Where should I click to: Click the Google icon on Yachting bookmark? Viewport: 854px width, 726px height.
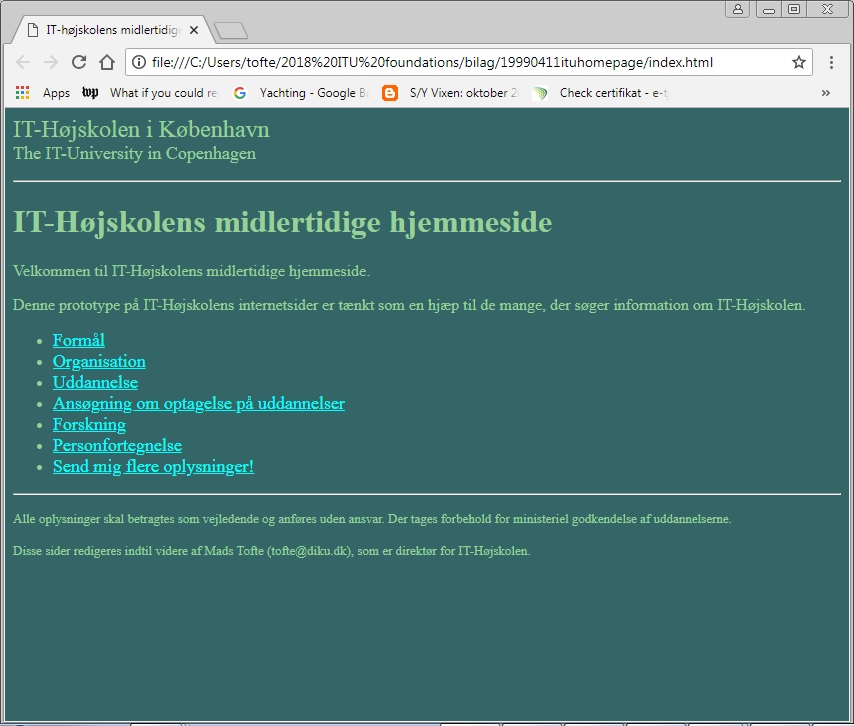[240, 92]
